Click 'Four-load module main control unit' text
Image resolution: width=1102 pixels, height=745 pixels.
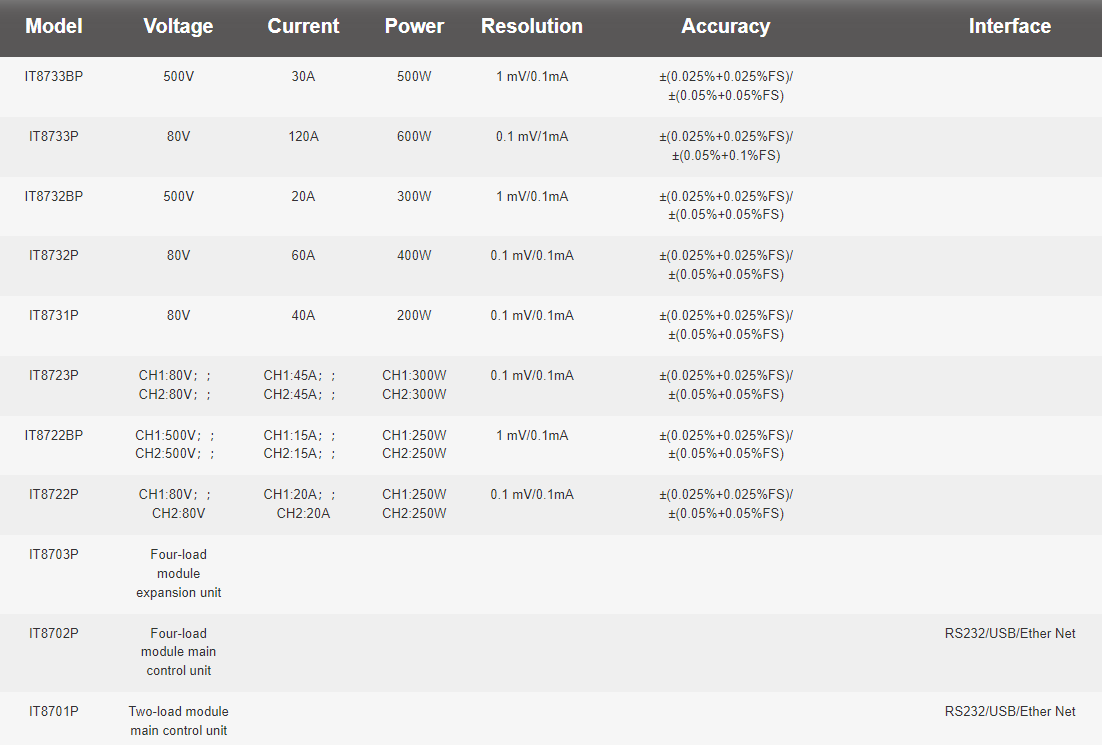tap(179, 652)
